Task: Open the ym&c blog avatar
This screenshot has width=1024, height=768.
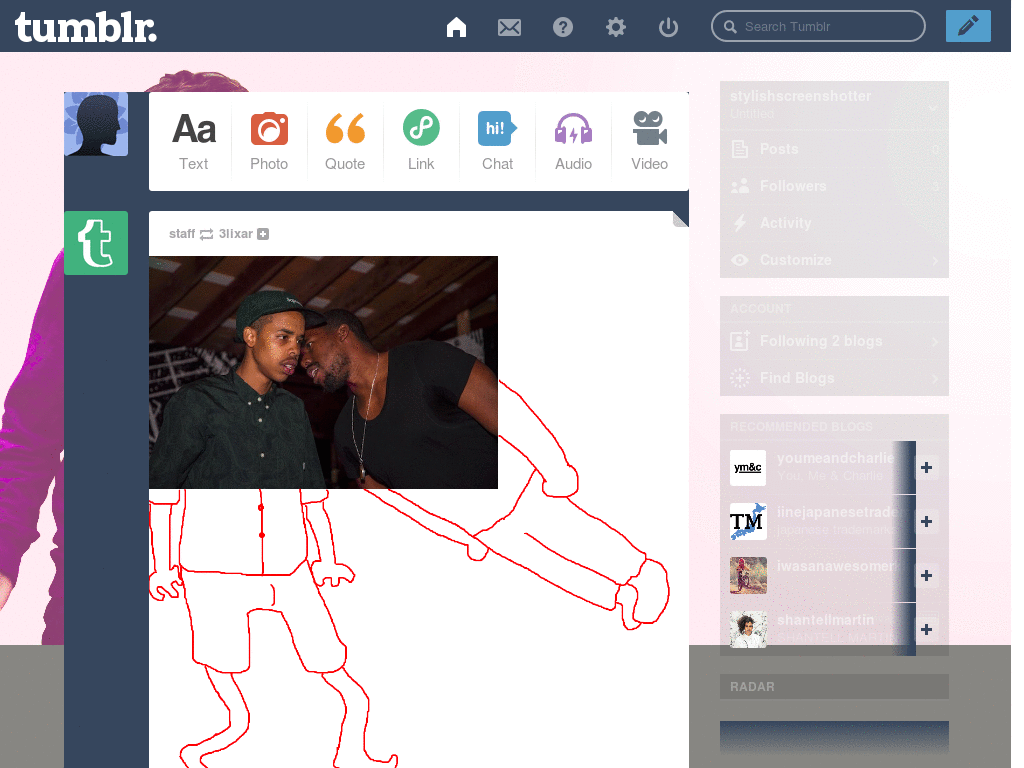Action: point(748,468)
